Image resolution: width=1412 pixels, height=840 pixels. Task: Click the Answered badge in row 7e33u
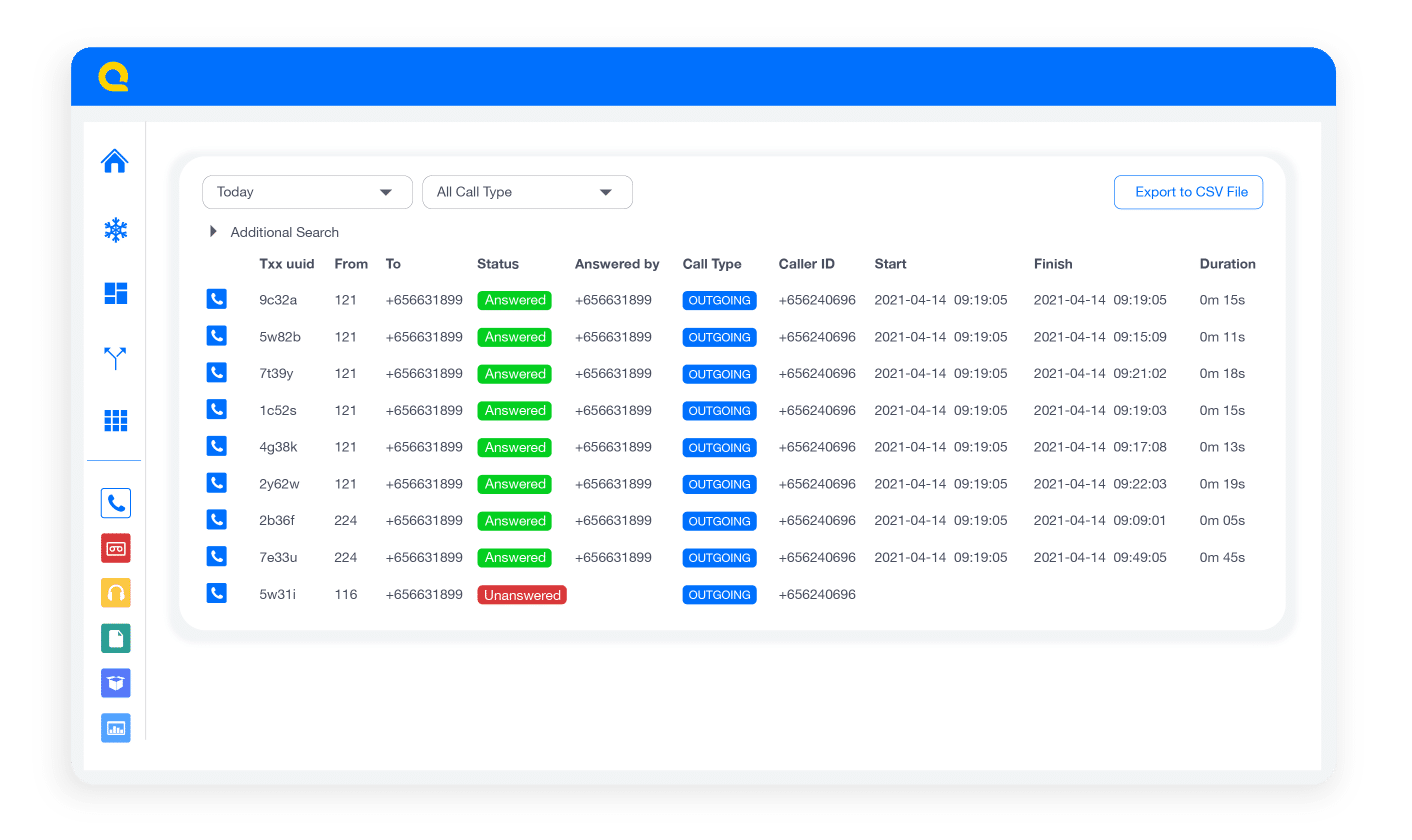[515, 558]
